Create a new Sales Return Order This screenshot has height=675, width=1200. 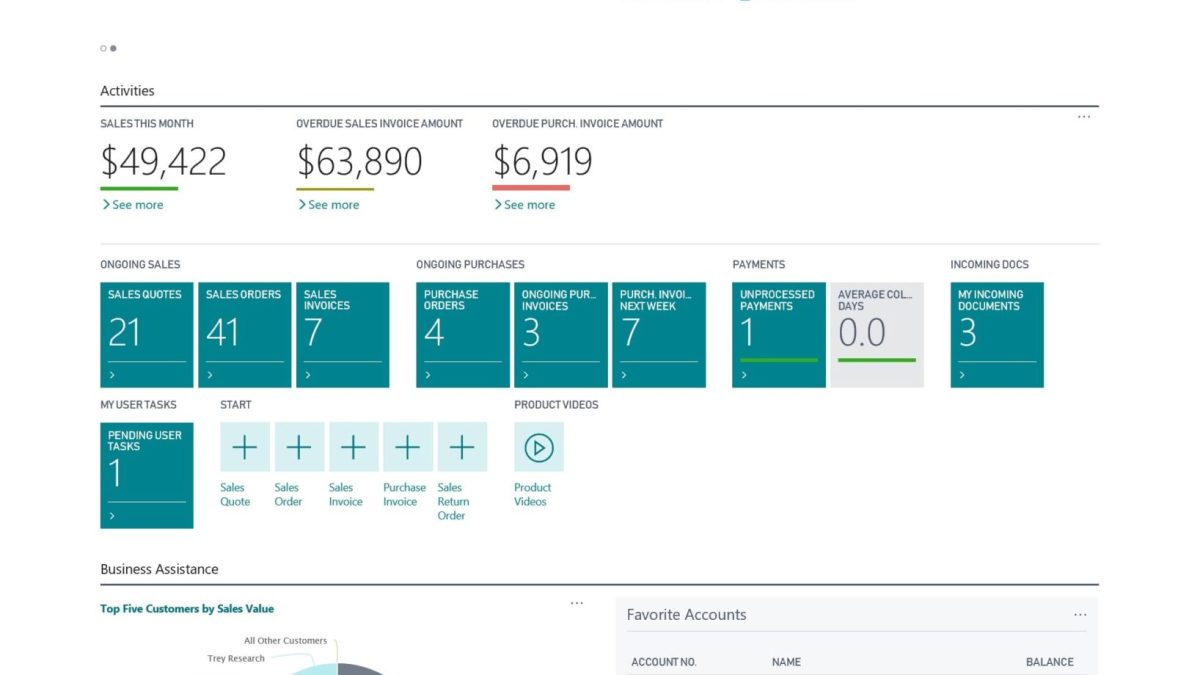tap(461, 447)
